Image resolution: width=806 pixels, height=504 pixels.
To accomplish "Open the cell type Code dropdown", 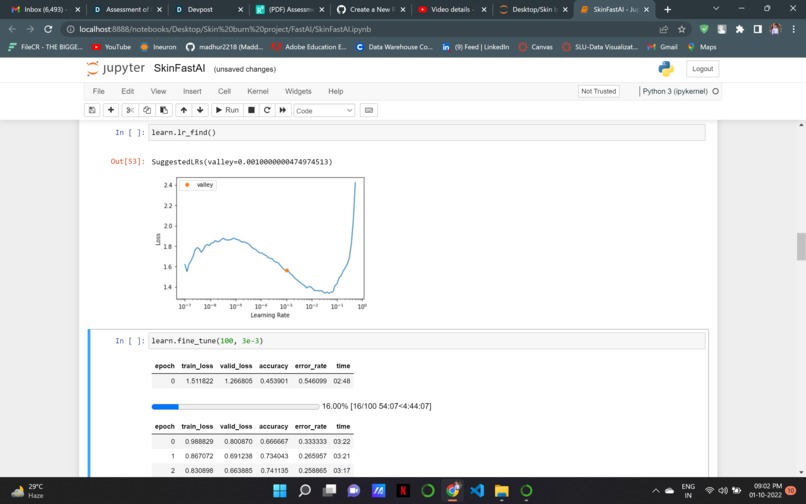I will 324,111.
